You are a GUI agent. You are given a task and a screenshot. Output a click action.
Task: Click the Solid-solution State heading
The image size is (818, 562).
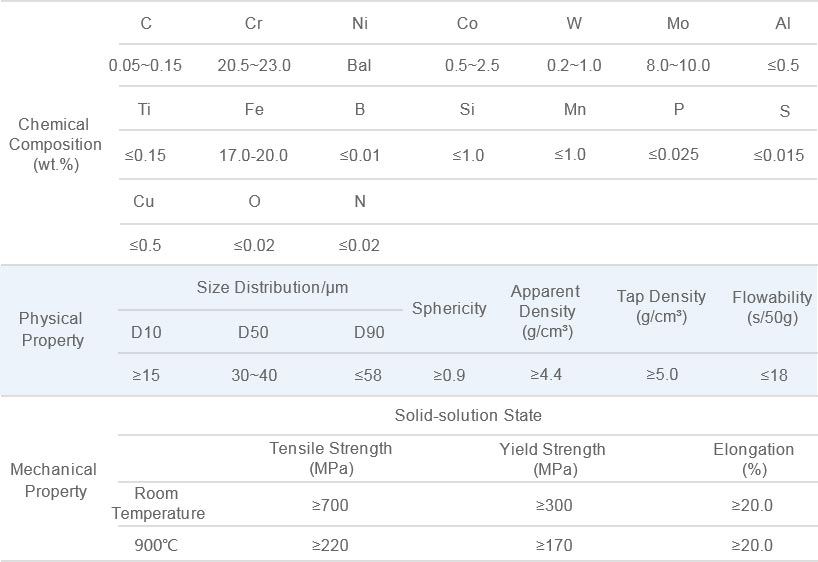[468, 415]
